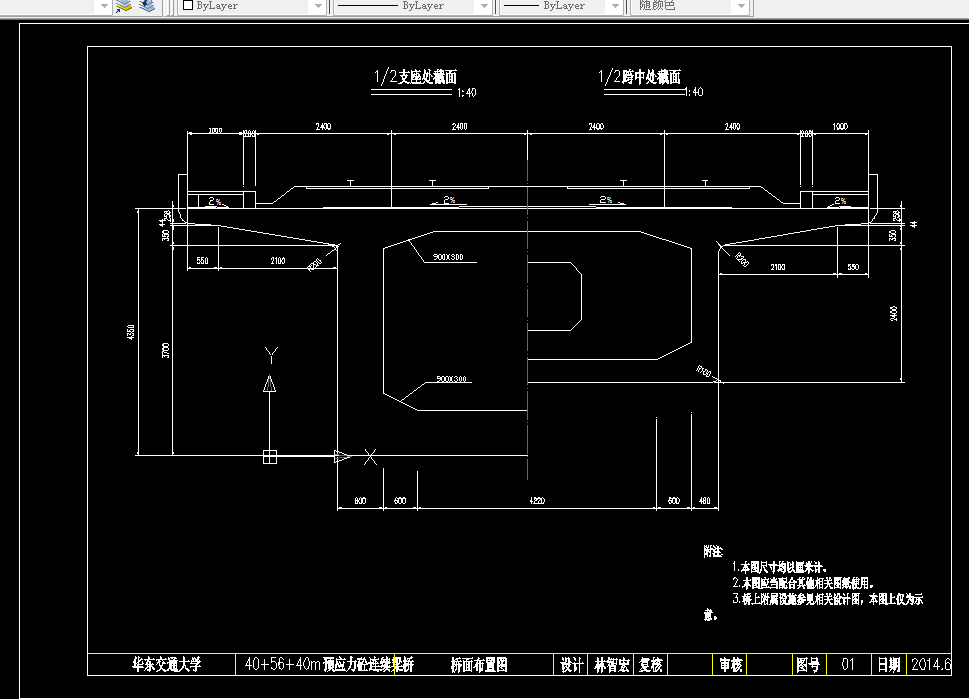Select the 800 bottom dimension text
Image resolution: width=969 pixels, height=699 pixels.
360,501
